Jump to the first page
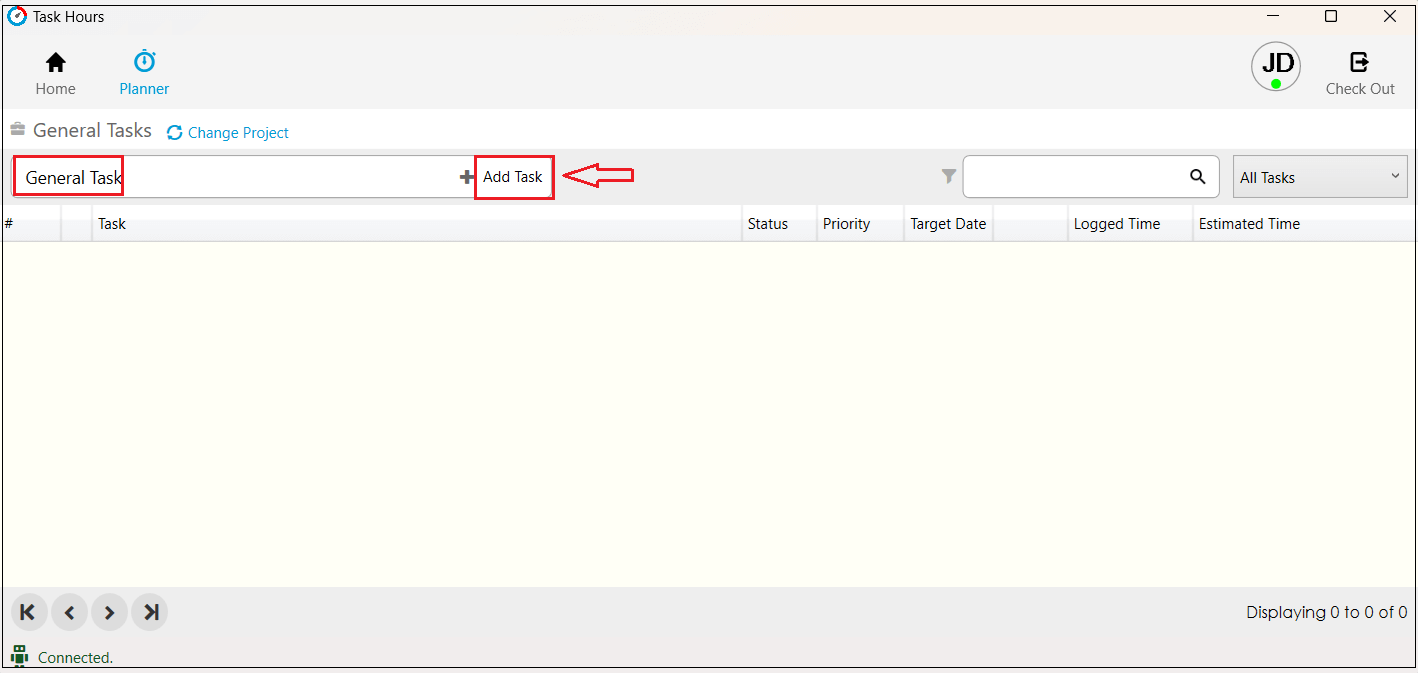Viewport: 1418px width, 673px height. click(28, 612)
